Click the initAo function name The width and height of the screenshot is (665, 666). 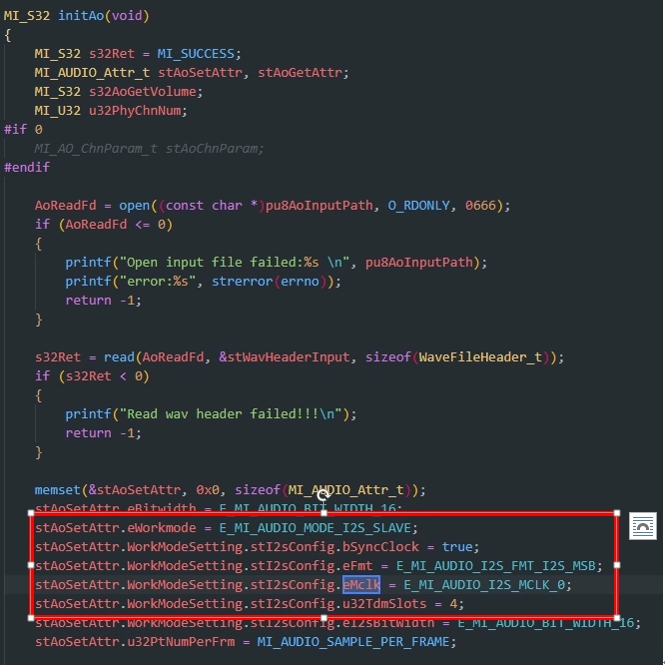tap(81, 16)
